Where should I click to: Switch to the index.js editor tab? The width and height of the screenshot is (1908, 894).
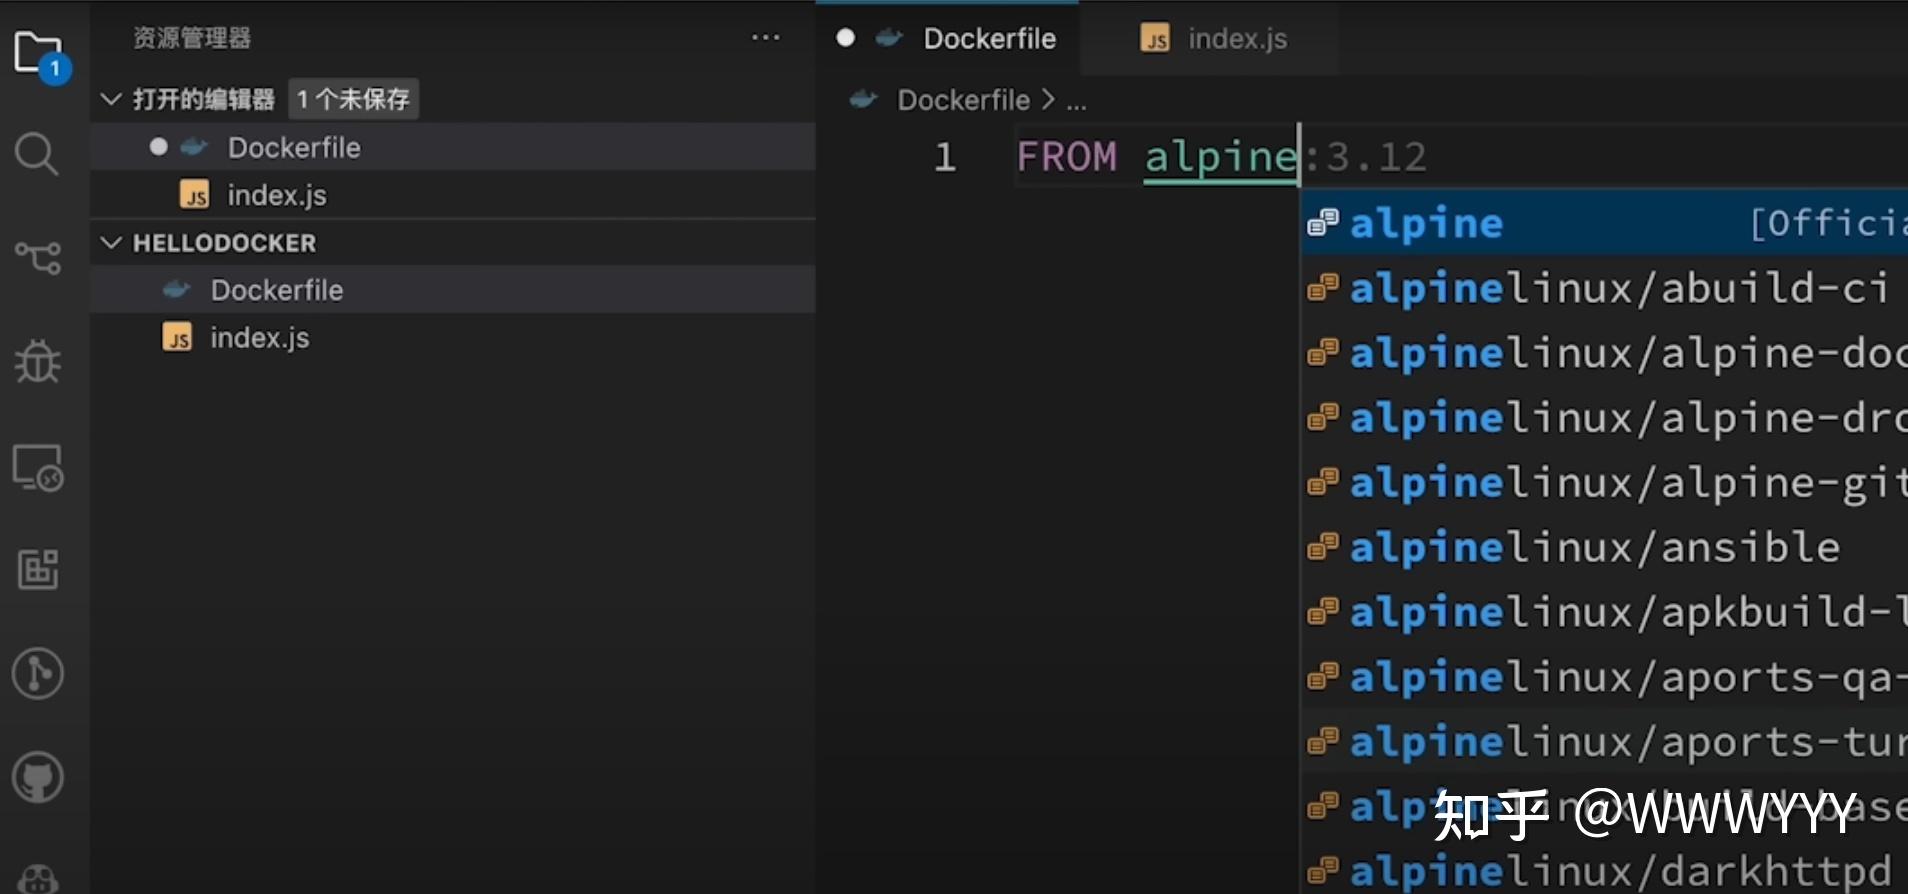pyautogui.click(x=1210, y=38)
